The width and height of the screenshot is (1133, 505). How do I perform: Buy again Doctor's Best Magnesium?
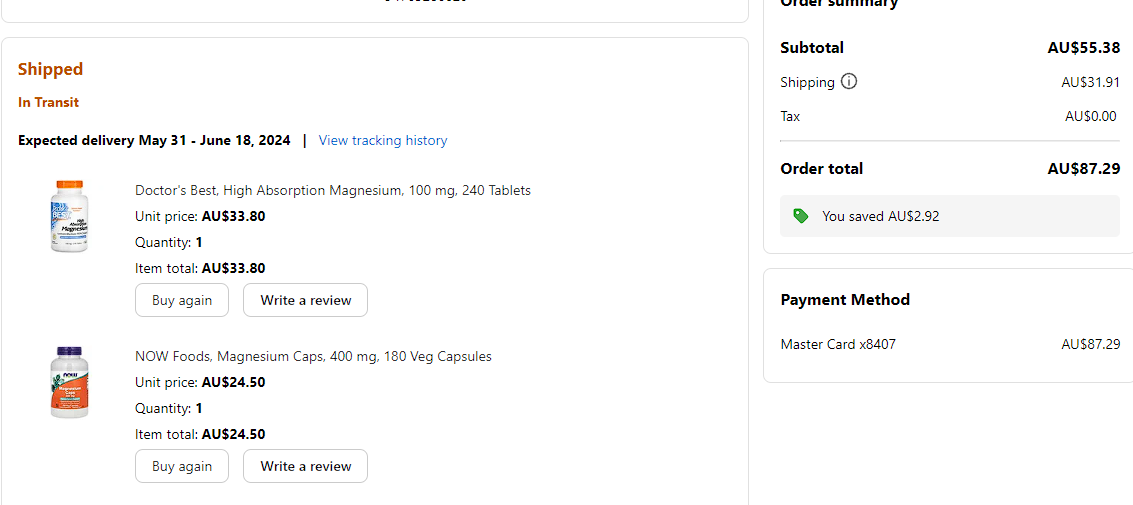pos(182,300)
